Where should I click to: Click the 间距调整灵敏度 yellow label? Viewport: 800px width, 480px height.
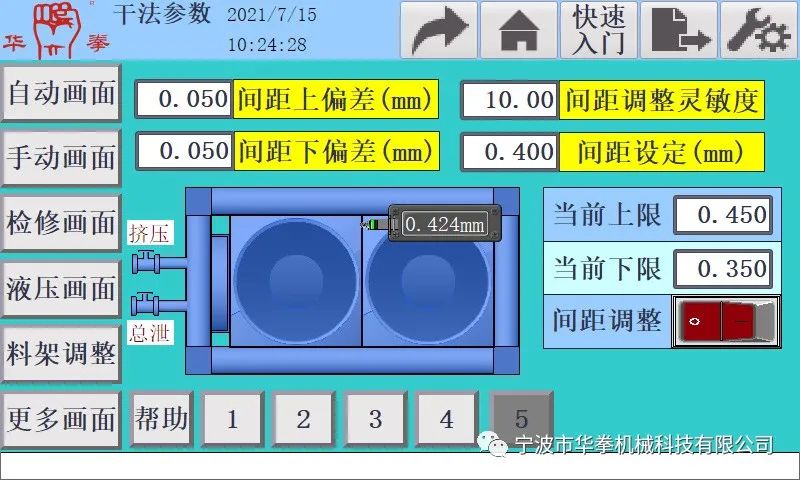pyautogui.click(x=662, y=100)
